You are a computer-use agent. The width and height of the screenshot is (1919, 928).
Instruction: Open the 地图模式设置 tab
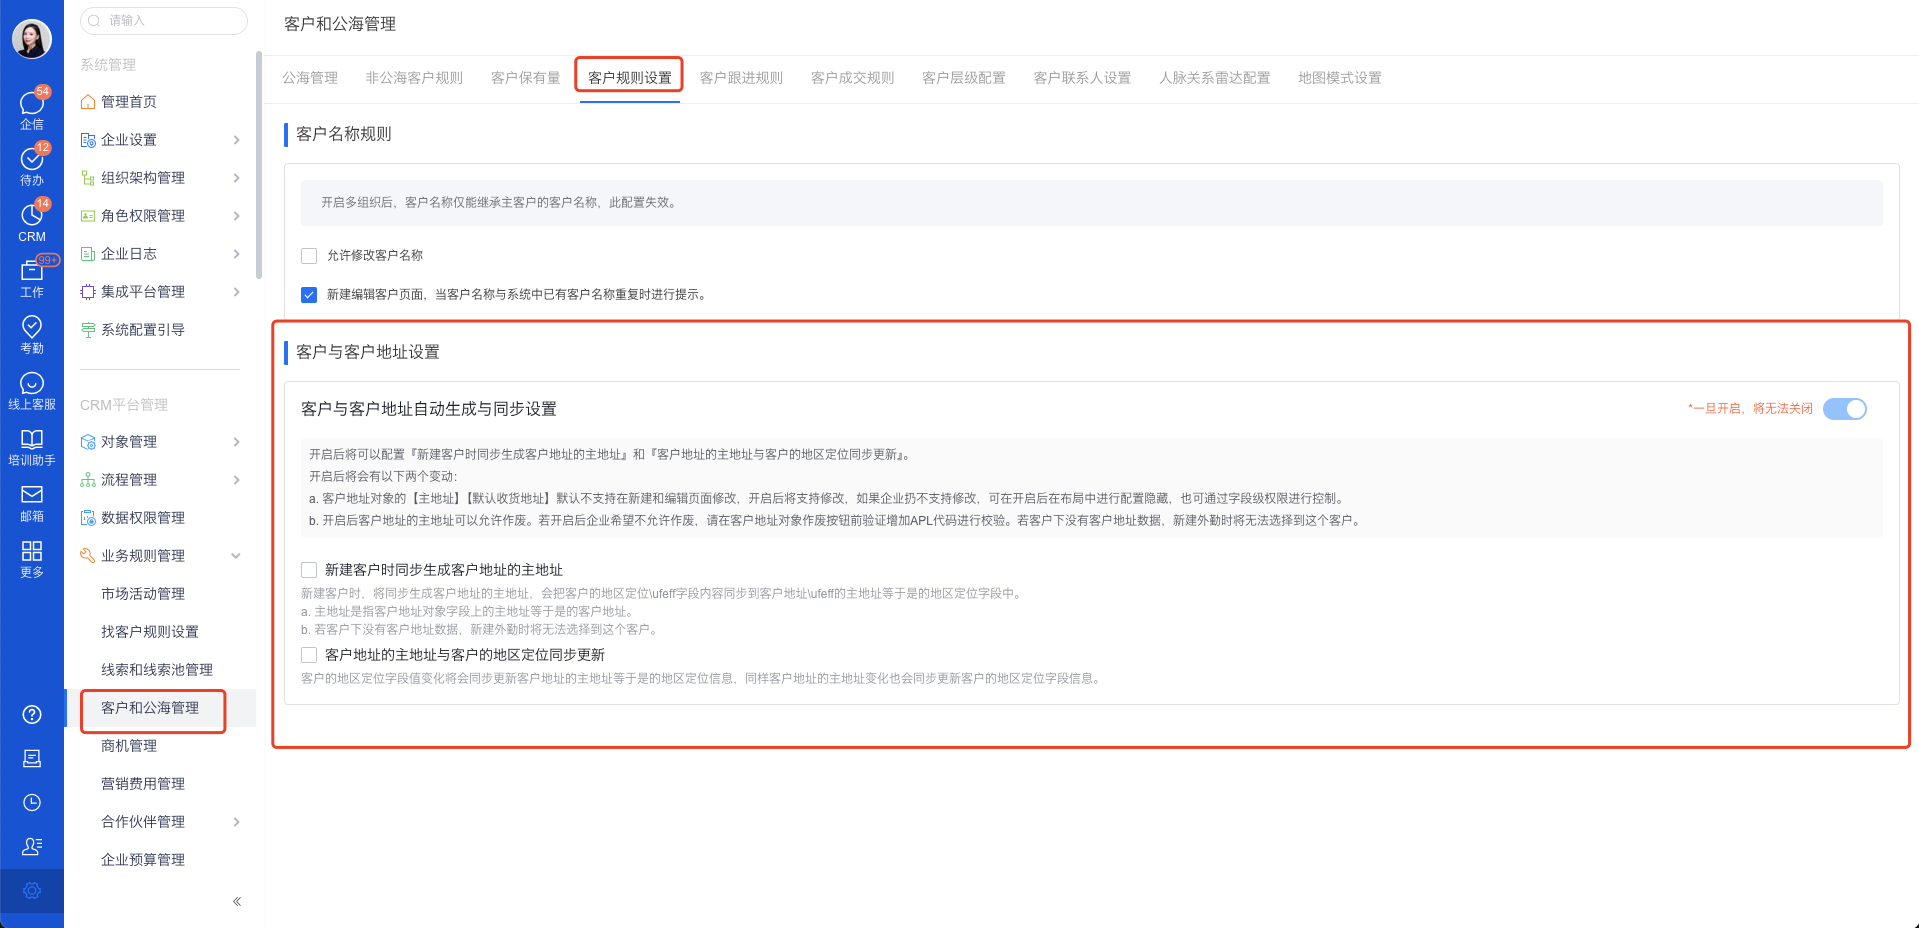point(1339,77)
